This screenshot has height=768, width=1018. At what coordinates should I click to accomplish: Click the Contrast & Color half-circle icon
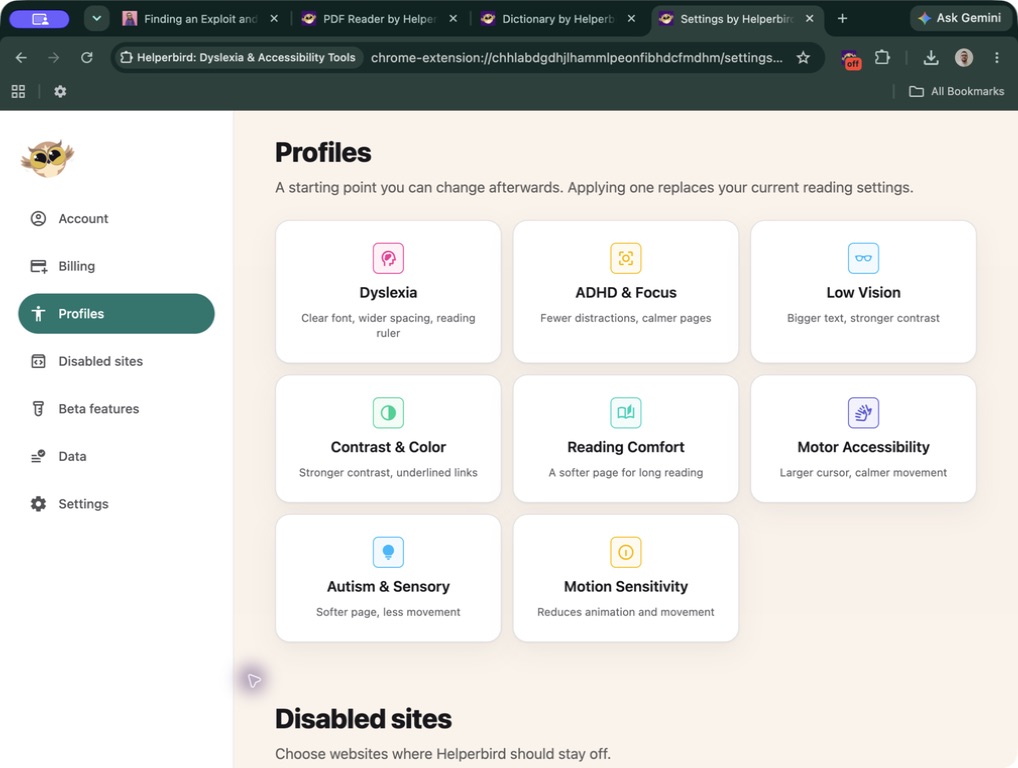point(388,413)
